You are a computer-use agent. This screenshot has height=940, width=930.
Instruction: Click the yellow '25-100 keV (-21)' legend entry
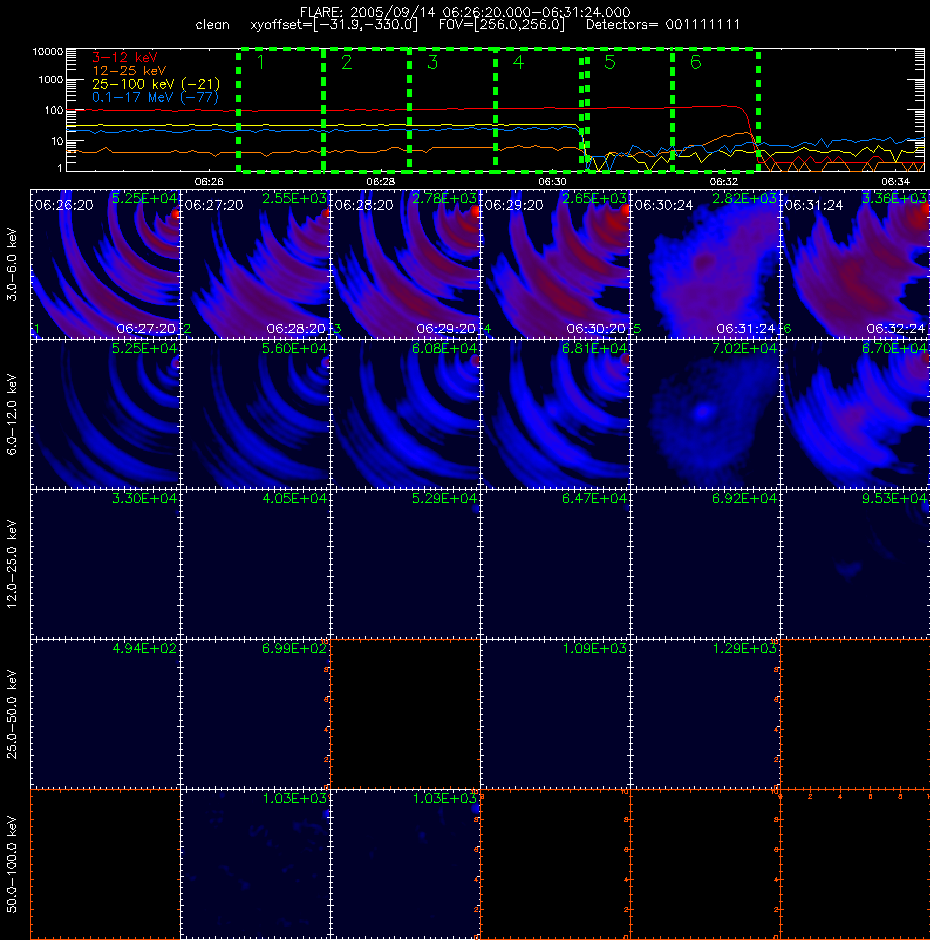156,84
